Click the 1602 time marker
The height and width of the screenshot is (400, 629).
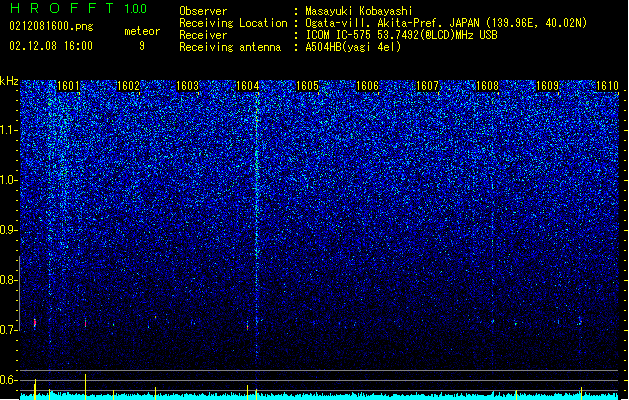point(128,86)
